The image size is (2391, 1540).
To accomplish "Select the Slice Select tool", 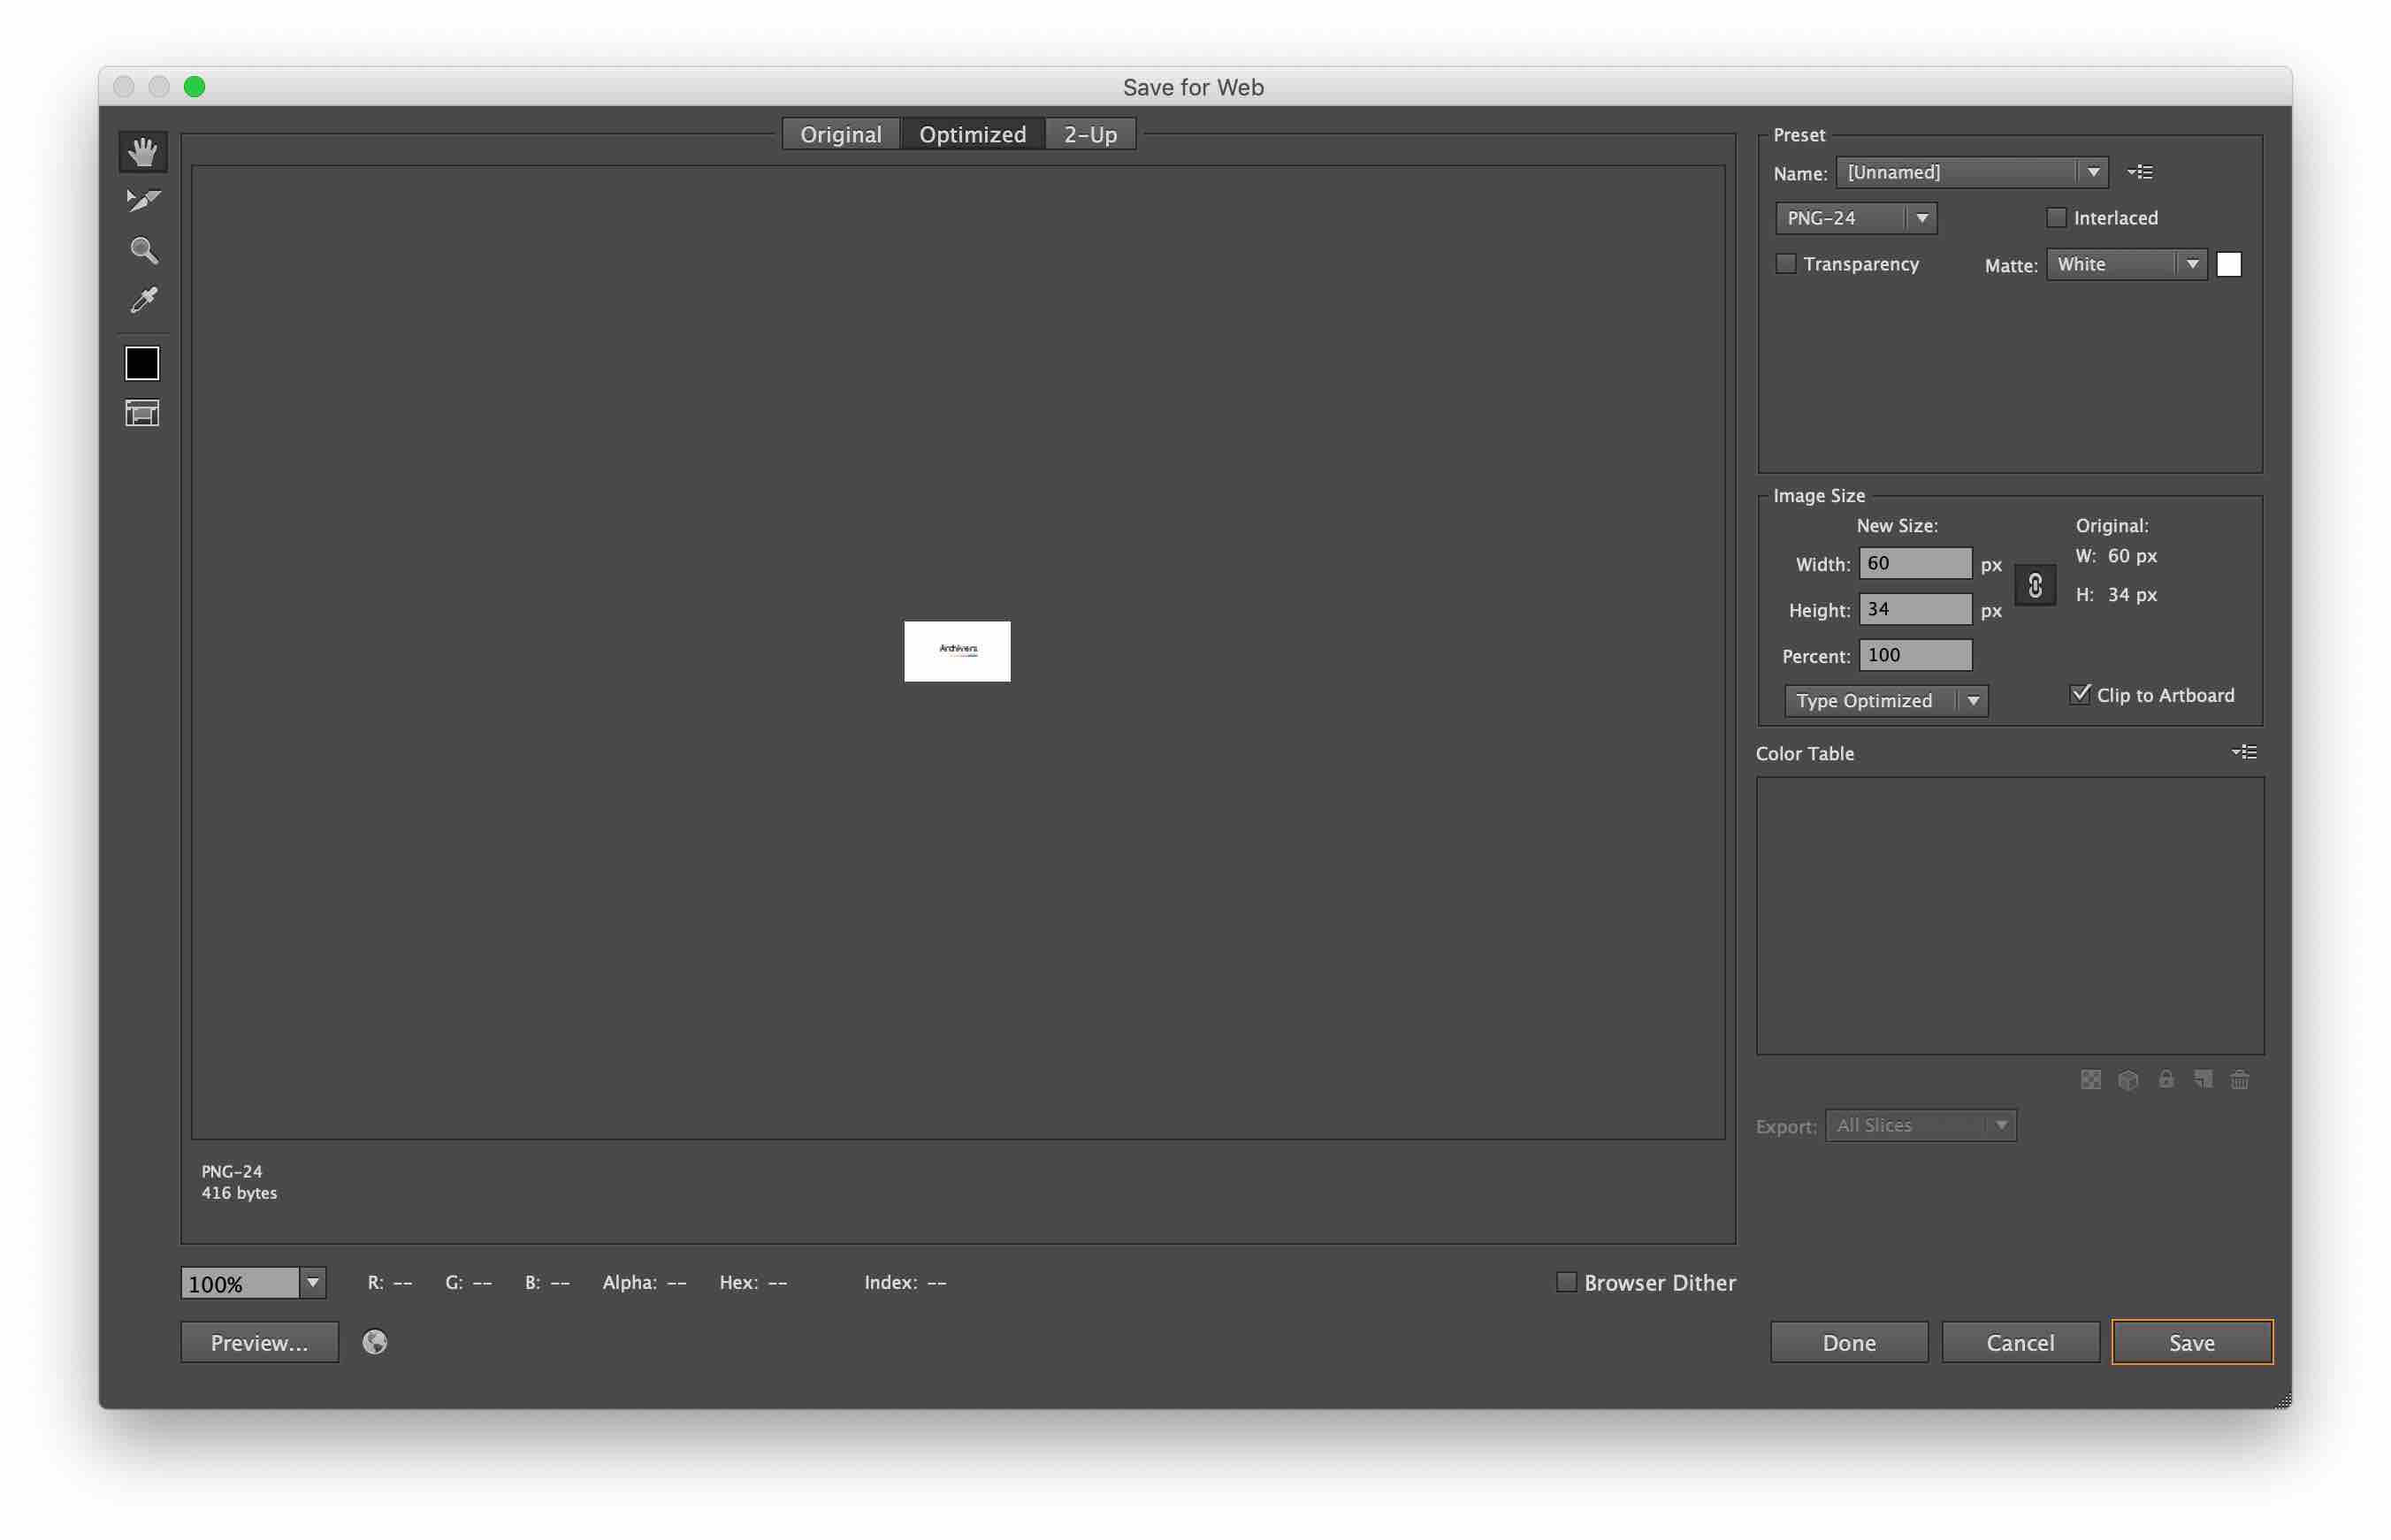I will click(143, 201).
